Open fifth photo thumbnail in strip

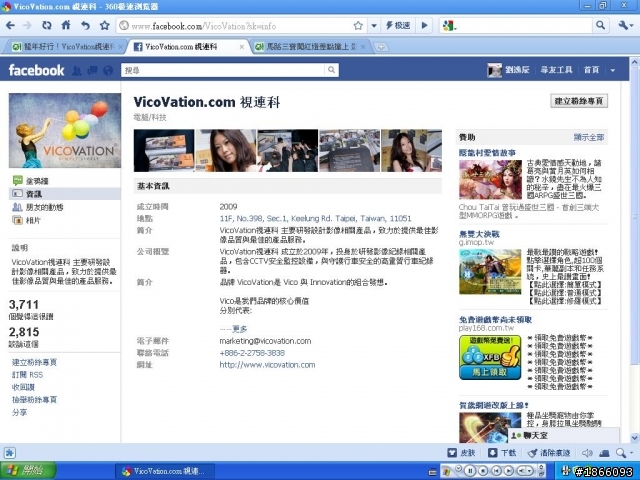point(411,151)
